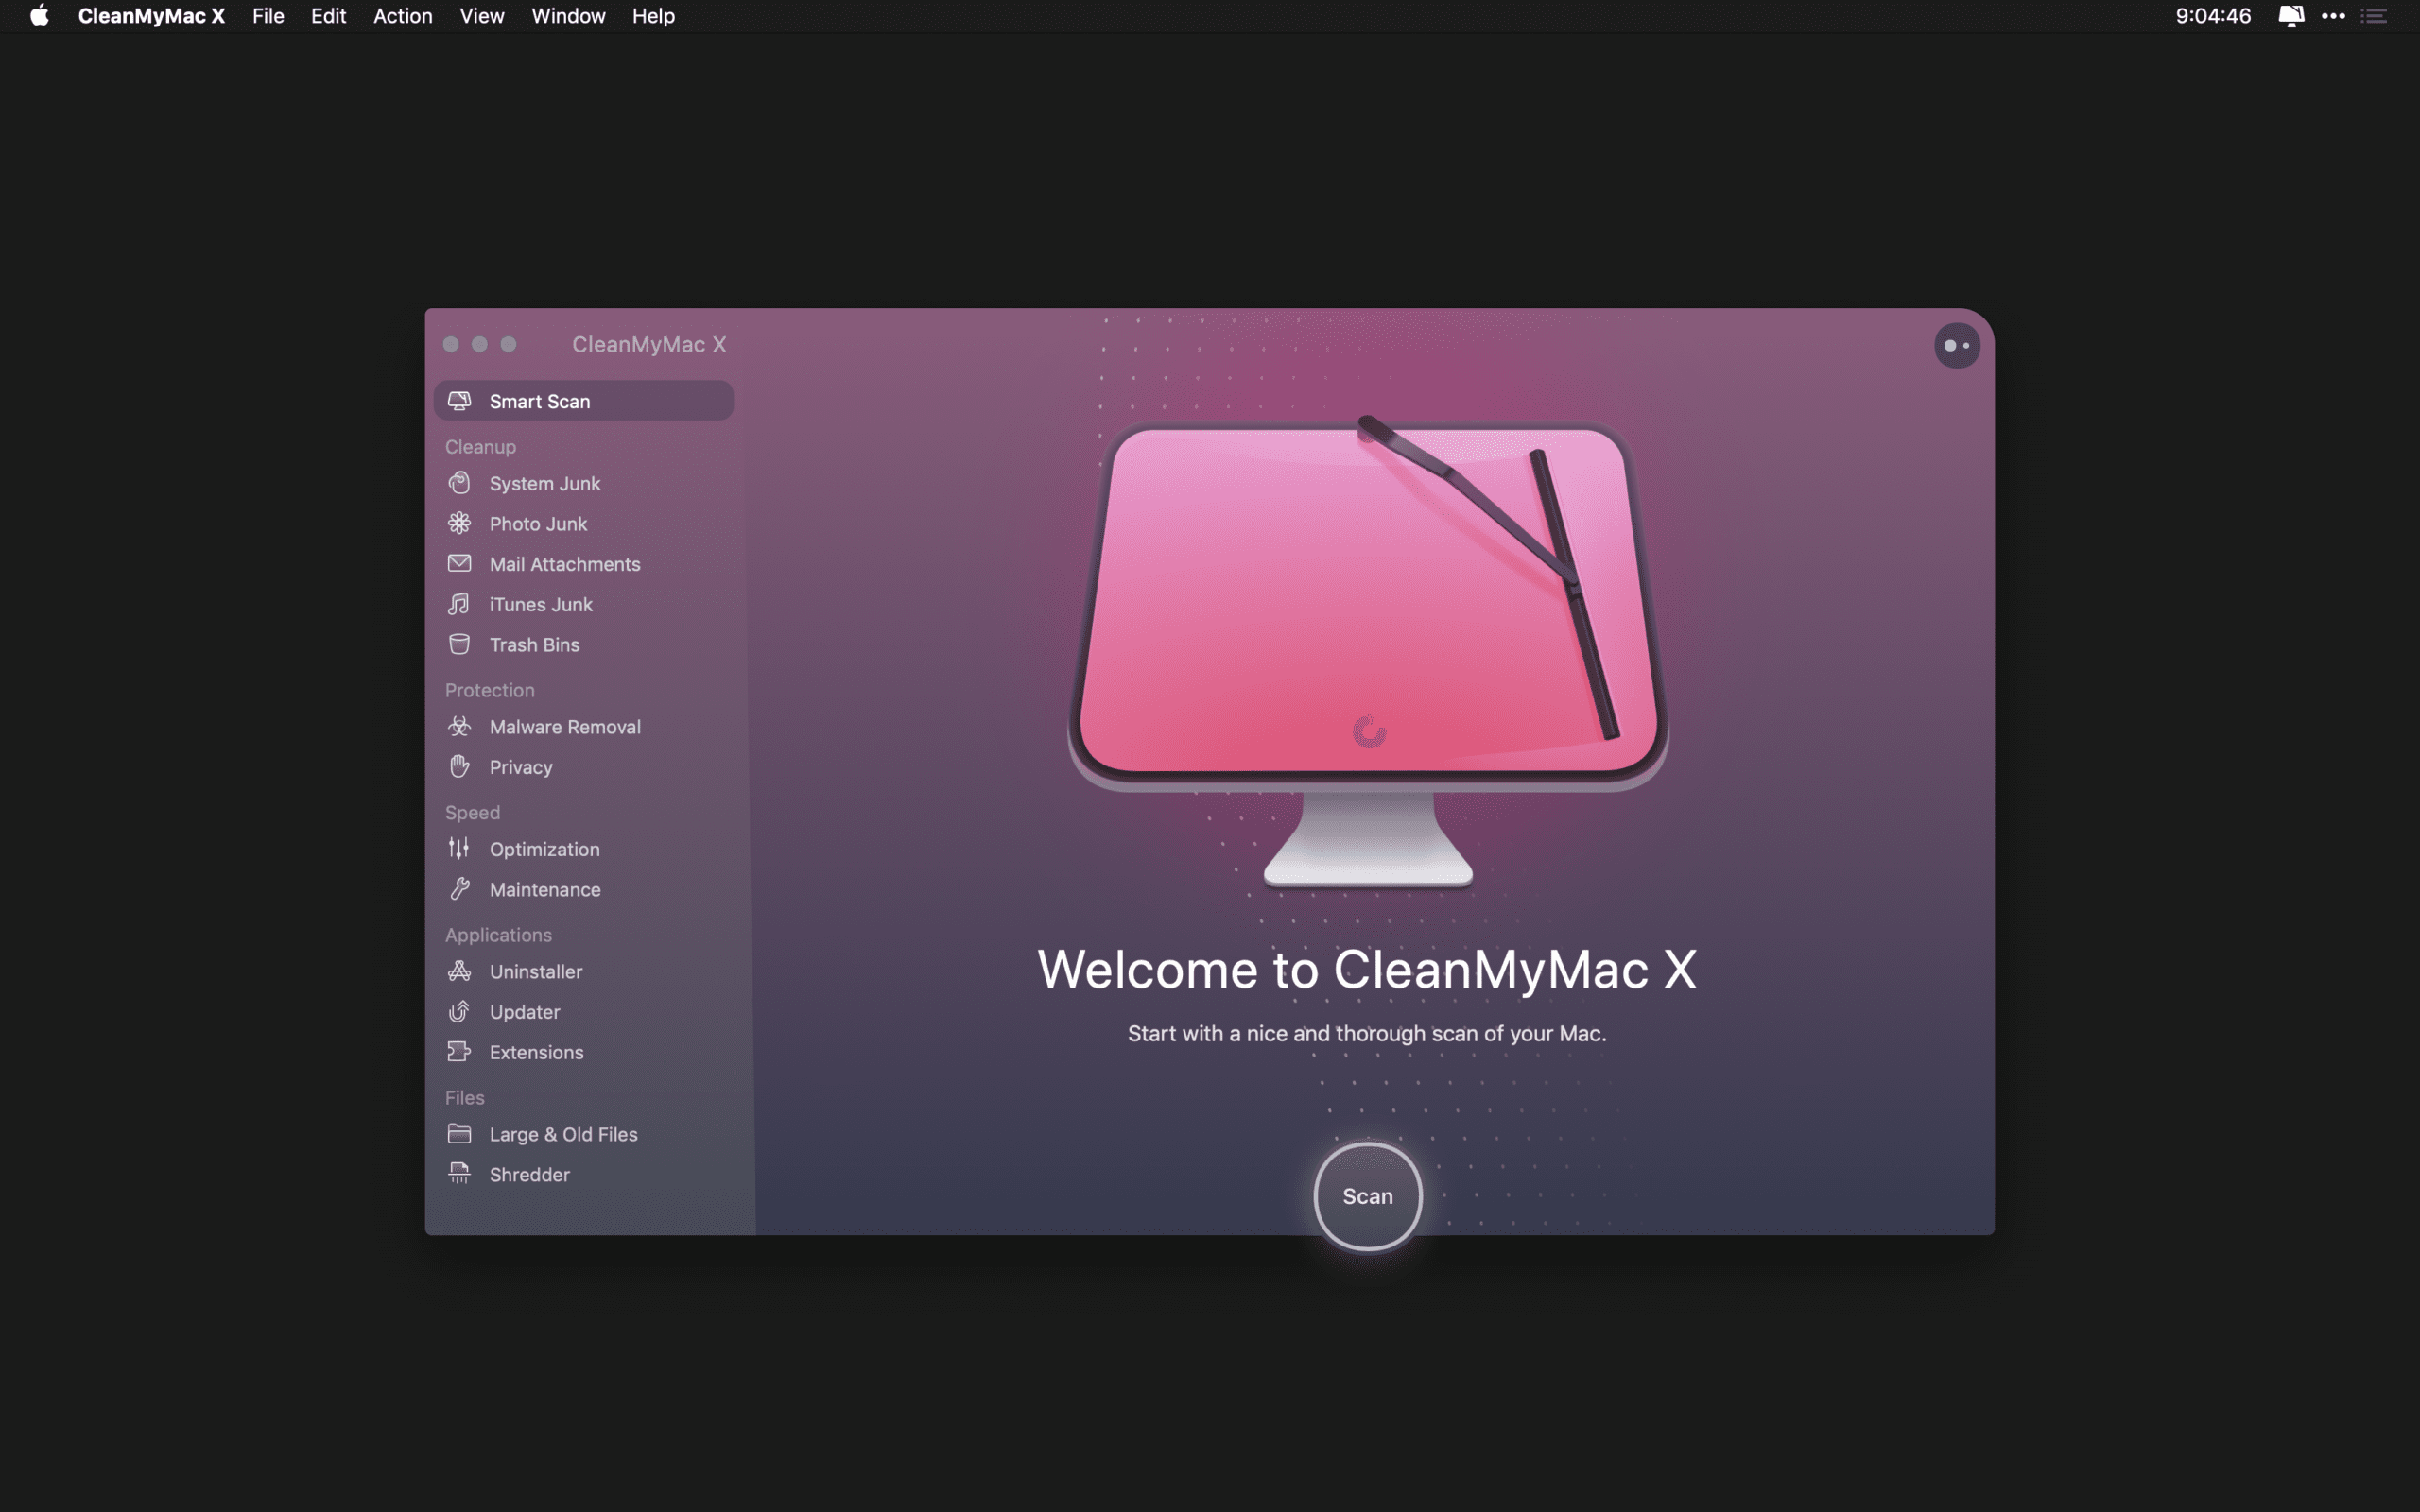Go to the Updater module
Viewport: 2420px width, 1512px height.
tap(584, 1012)
